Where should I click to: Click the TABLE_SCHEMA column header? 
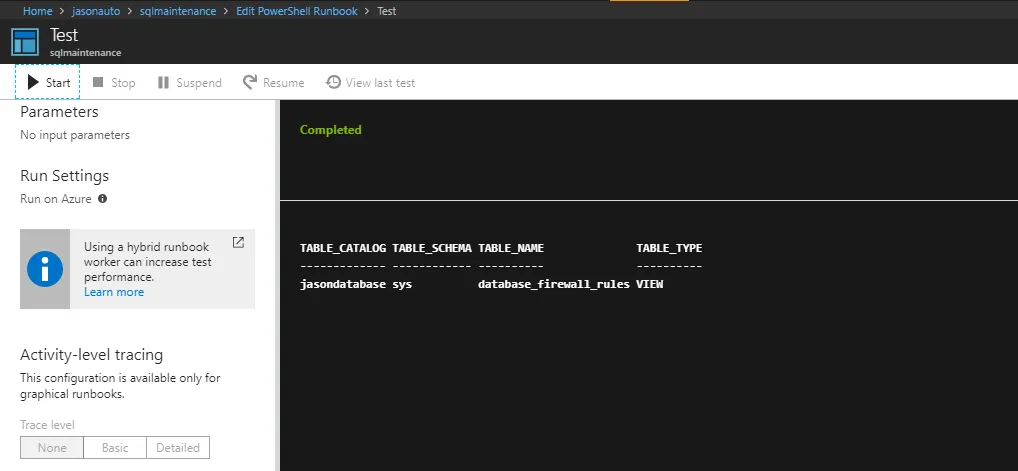pos(432,248)
